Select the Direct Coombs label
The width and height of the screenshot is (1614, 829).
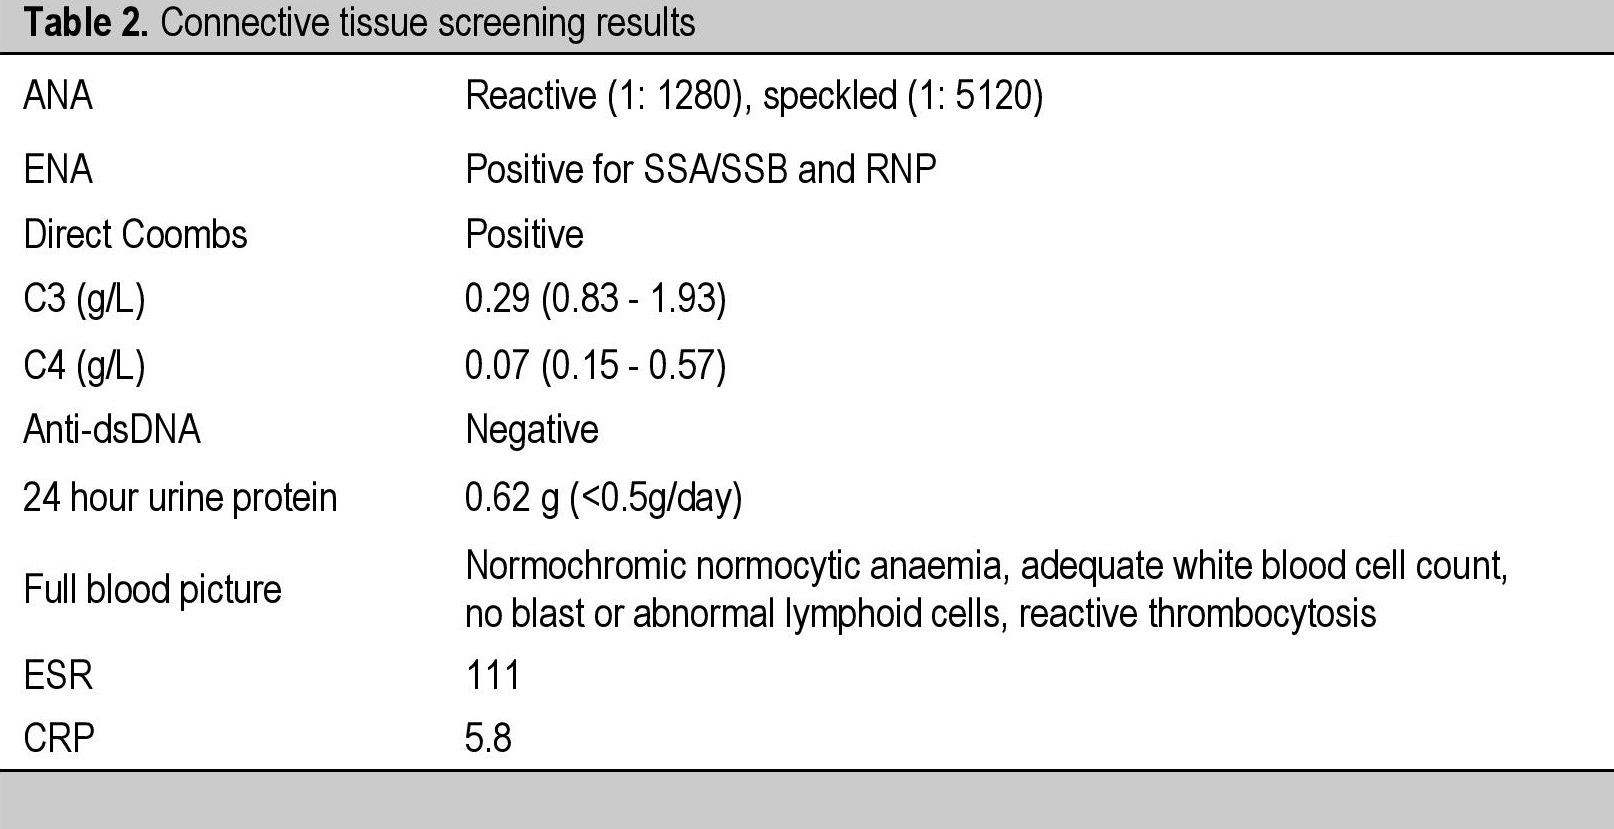(x=135, y=234)
